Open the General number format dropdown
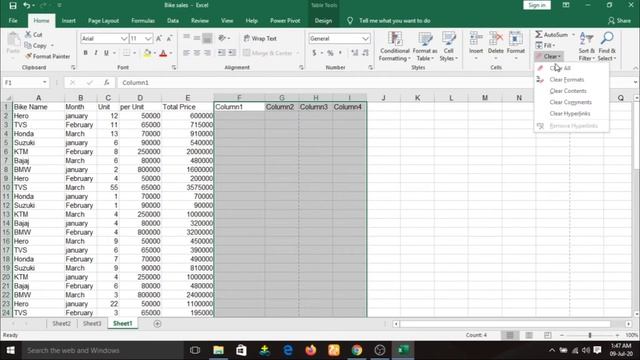This screenshot has height=360, width=640. (x=365, y=38)
